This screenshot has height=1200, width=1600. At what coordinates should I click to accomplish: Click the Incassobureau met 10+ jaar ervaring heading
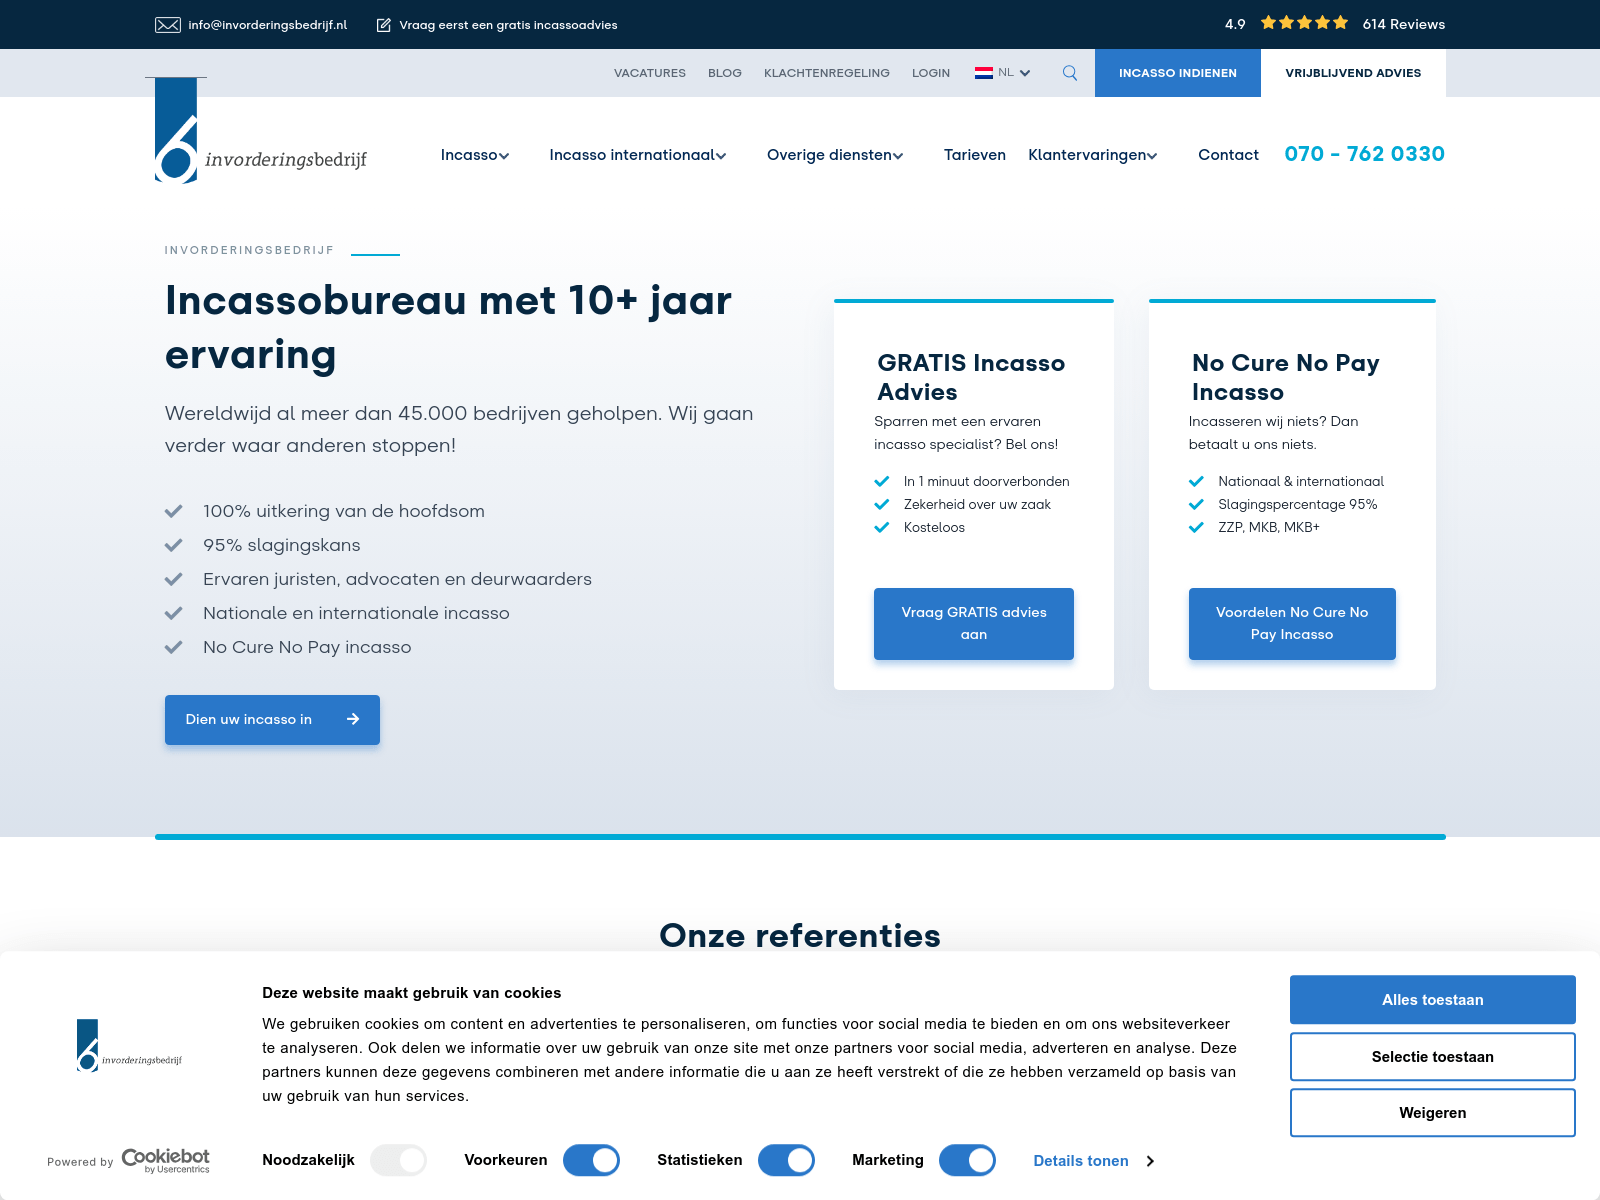(x=448, y=327)
